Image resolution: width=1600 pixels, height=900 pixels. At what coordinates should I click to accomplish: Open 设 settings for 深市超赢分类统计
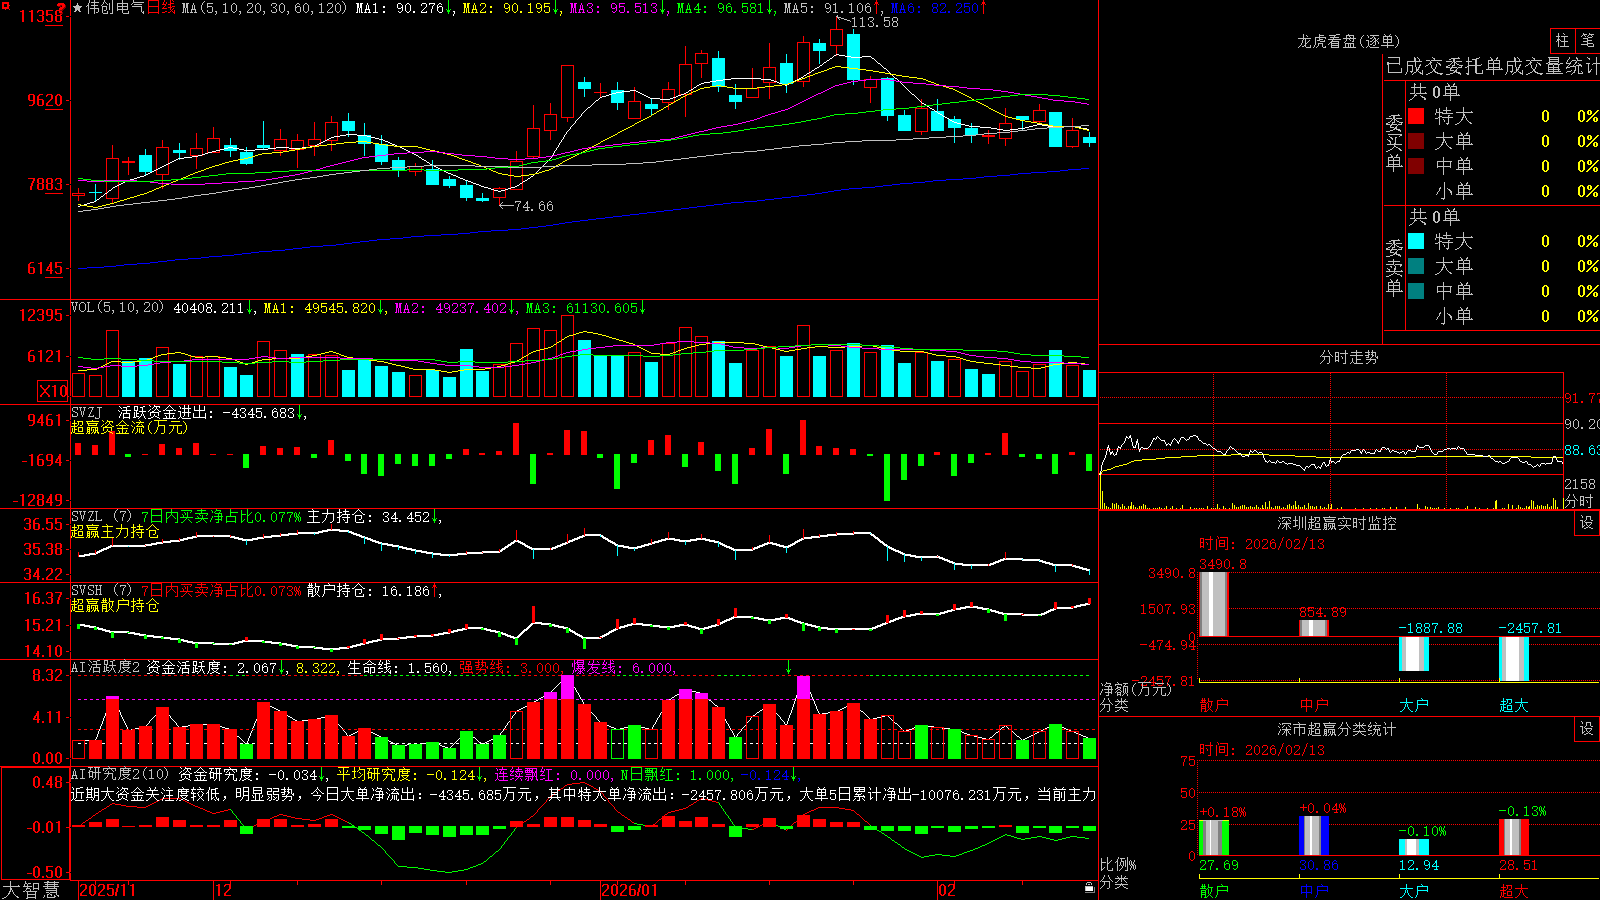tap(1587, 729)
